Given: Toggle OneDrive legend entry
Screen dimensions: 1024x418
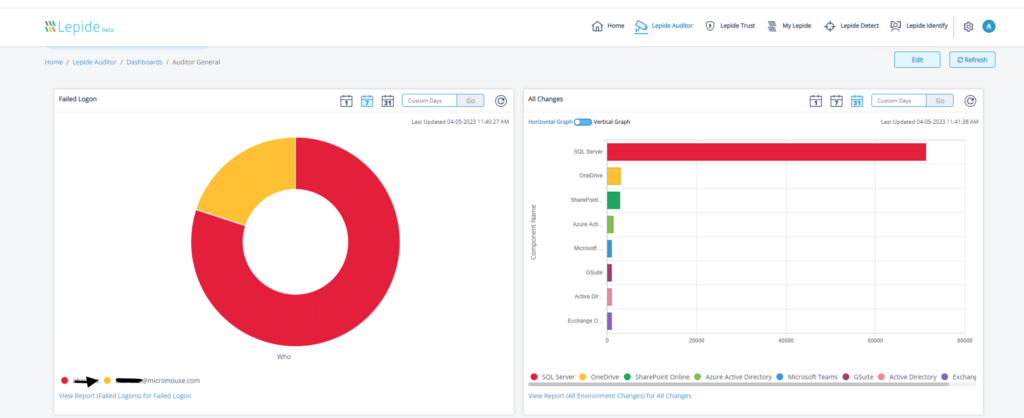Looking at the screenshot, I should [599, 377].
